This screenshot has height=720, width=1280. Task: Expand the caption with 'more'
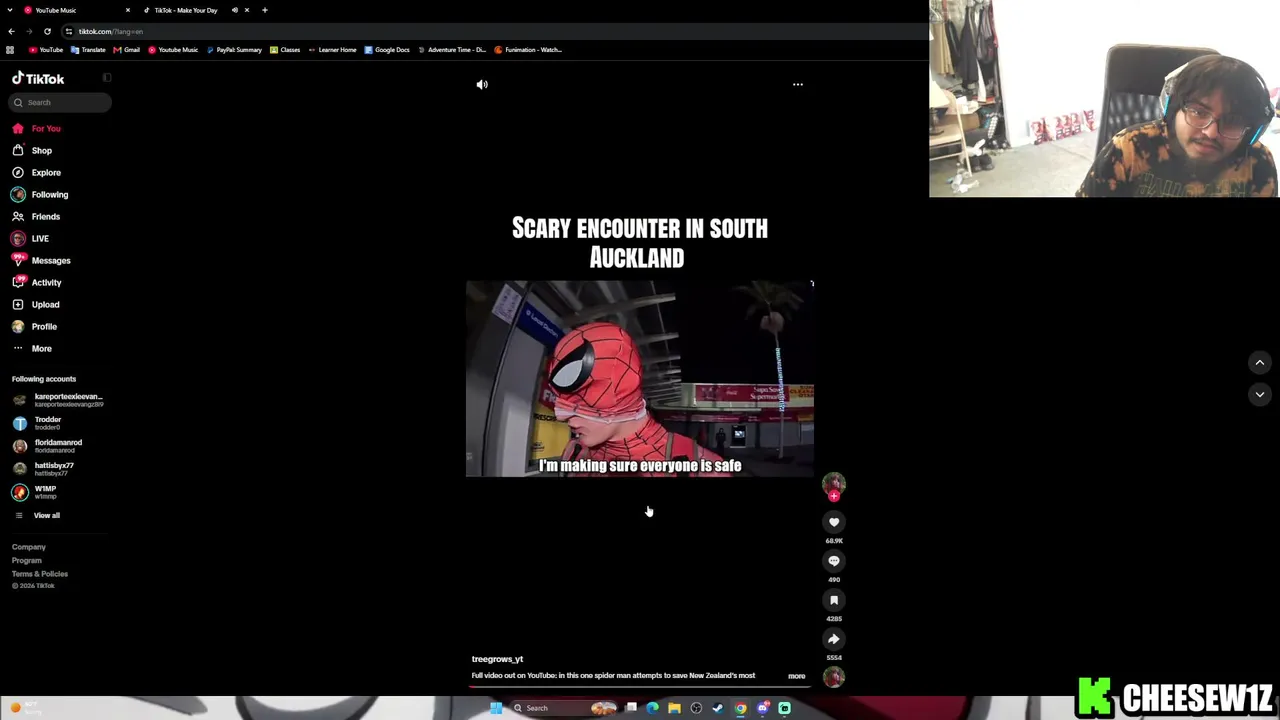point(797,676)
